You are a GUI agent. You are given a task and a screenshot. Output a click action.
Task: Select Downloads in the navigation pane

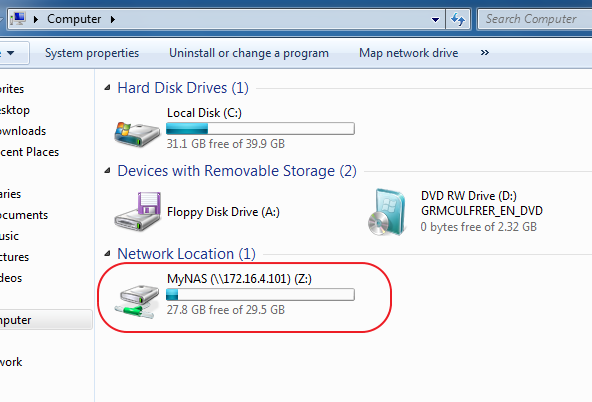click(23, 131)
